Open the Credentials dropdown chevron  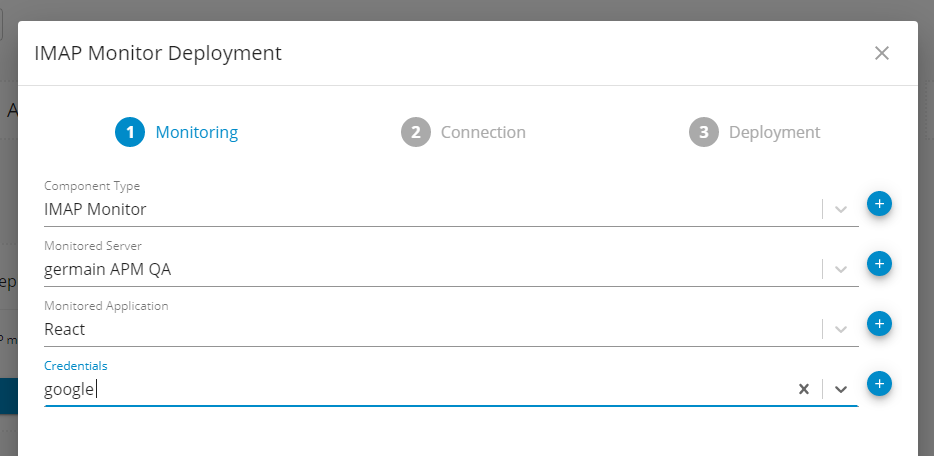[841, 389]
